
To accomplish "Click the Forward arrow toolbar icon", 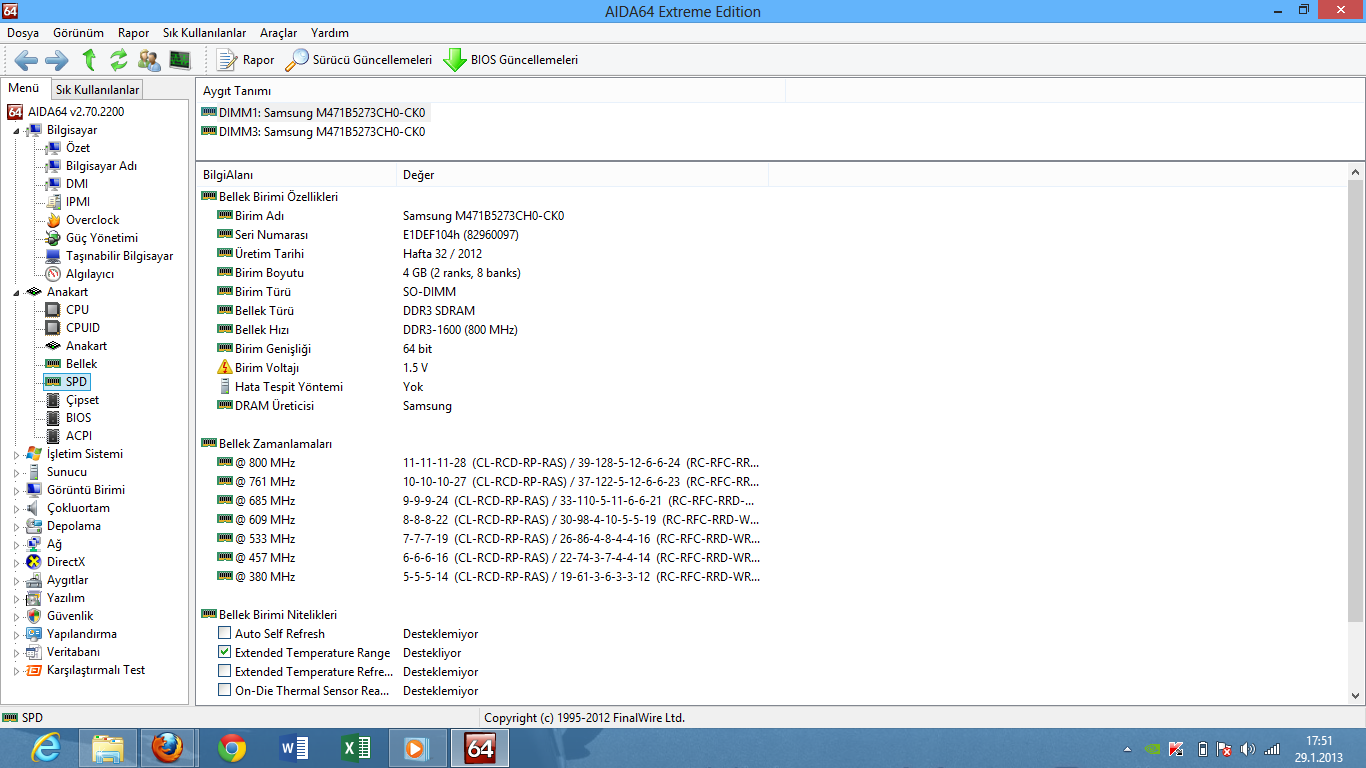I will pos(56,60).
